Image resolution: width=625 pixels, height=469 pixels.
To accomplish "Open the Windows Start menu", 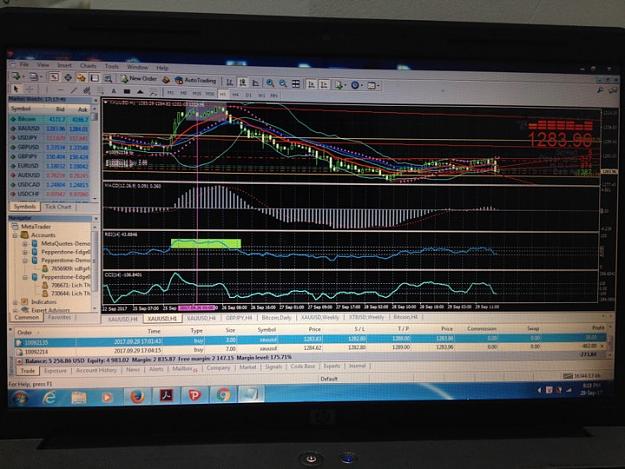I will (x=20, y=398).
